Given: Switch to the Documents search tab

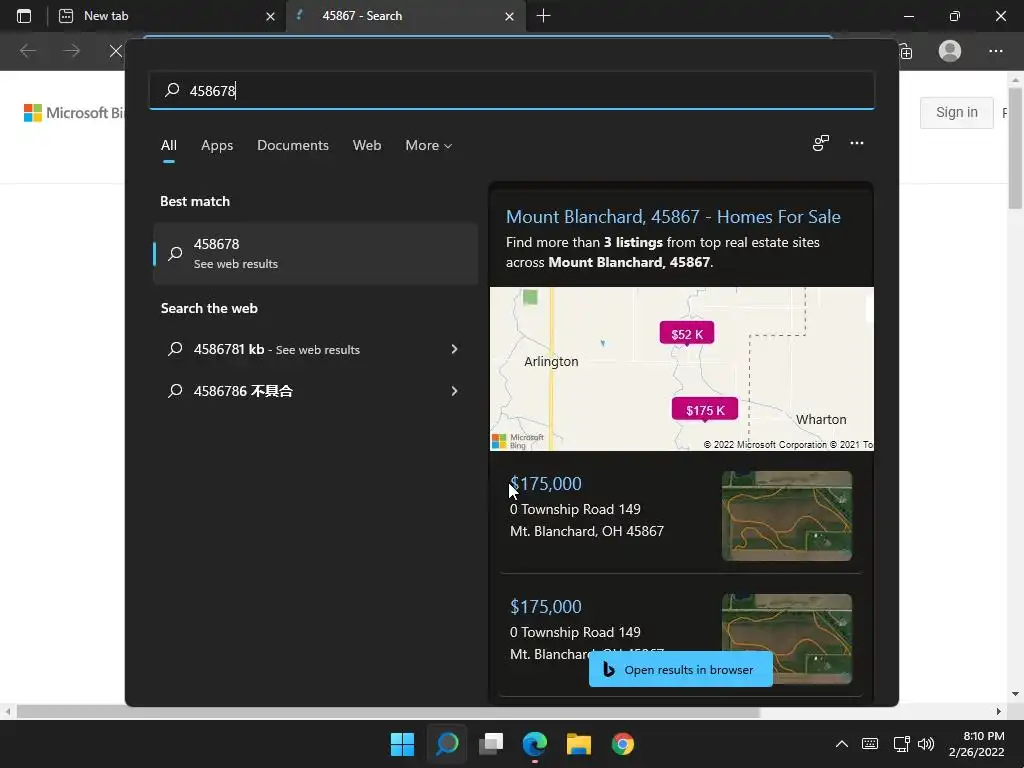Looking at the screenshot, I should click(x=293, y=146).
